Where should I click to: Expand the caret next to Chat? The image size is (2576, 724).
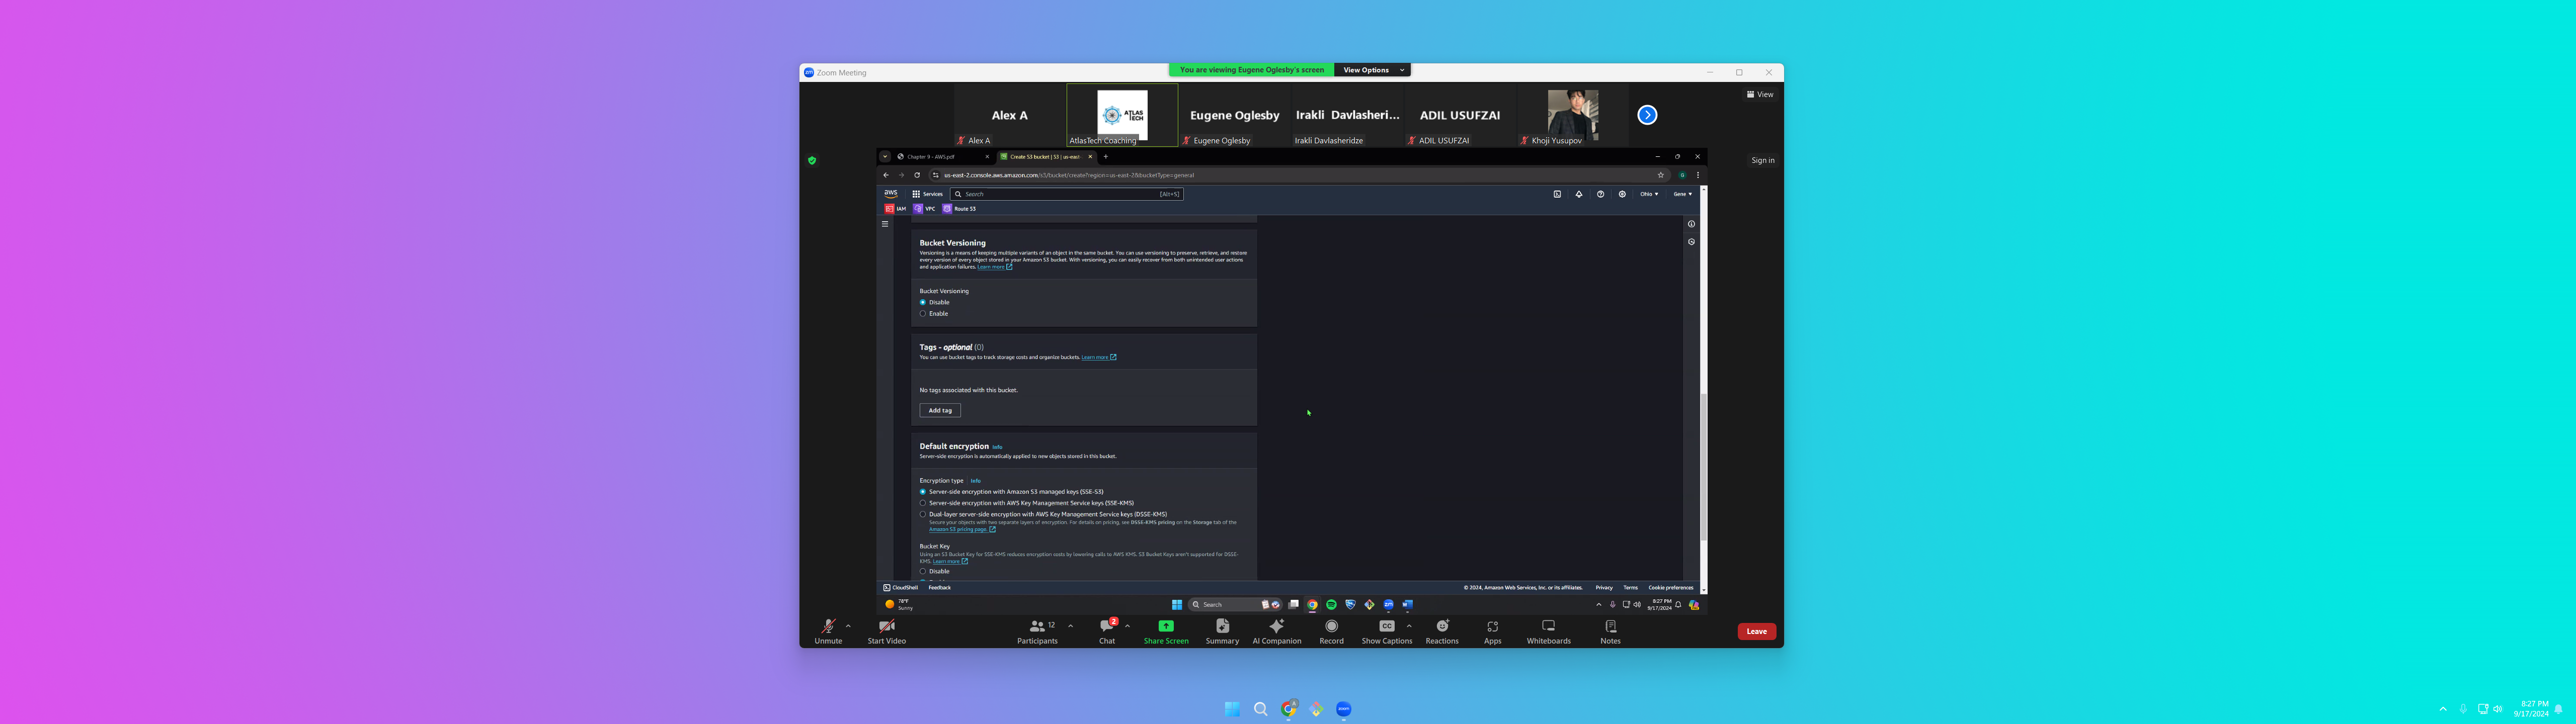pos(1127,626)
